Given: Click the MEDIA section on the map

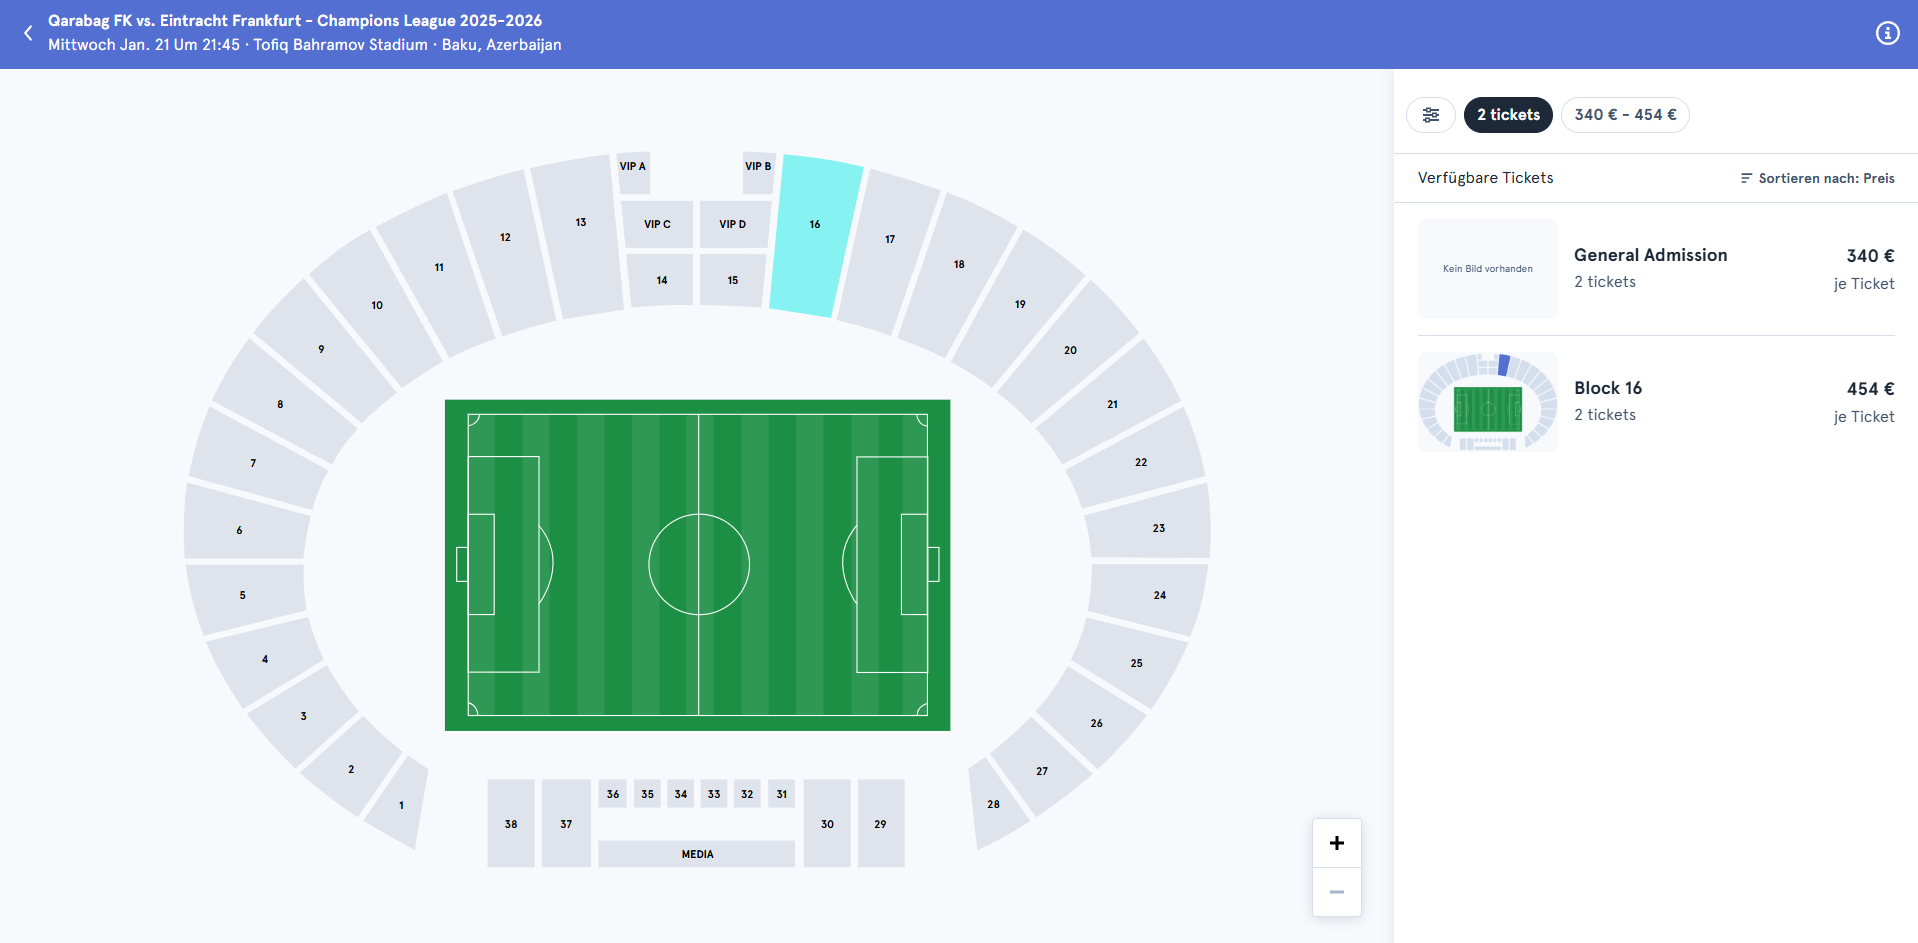Looking at the screenshot, I should pyautogui.click(x=697, y=854).
